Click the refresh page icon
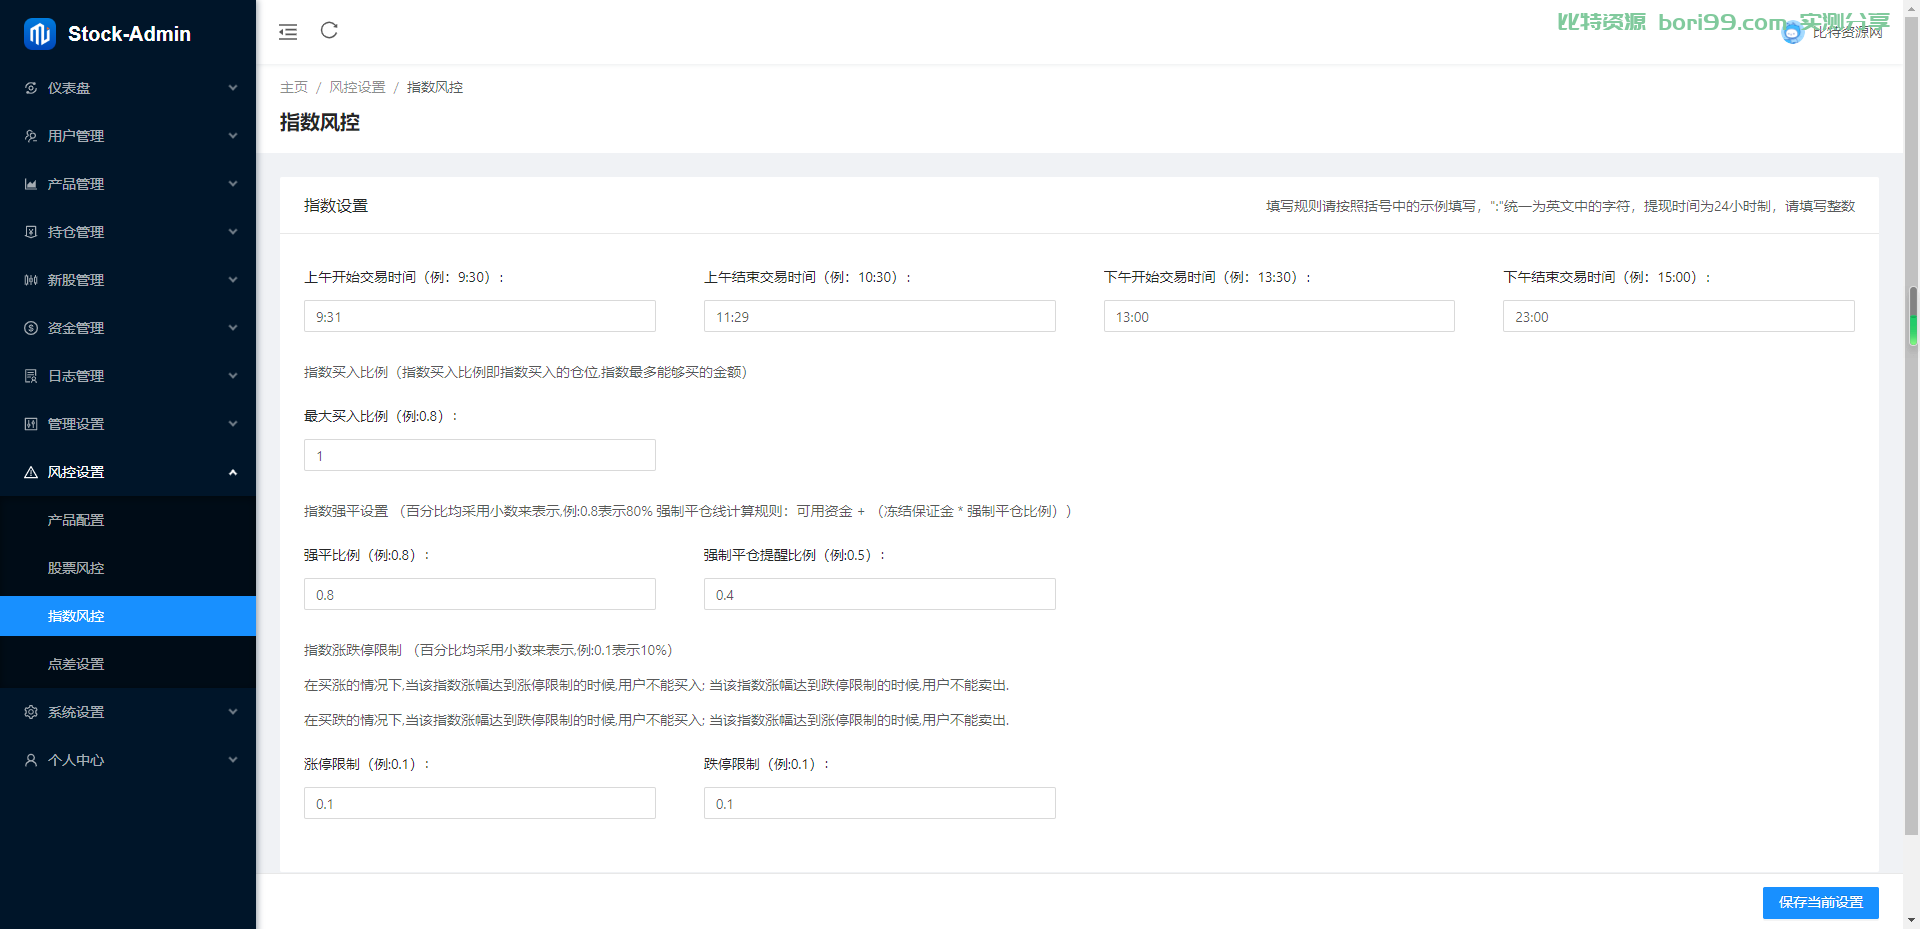Screen dimensions: 1920x929 tap(329, 31)
